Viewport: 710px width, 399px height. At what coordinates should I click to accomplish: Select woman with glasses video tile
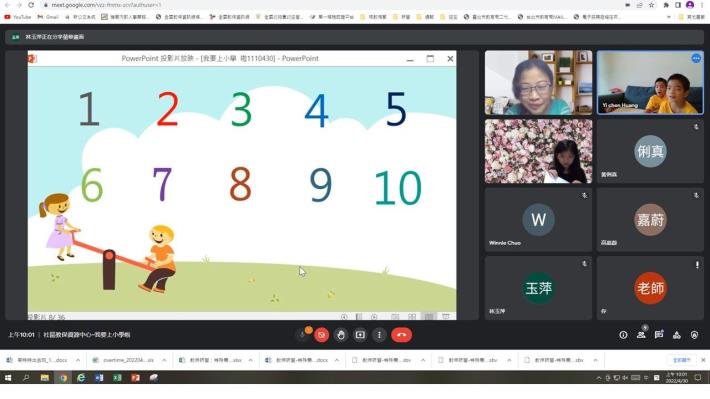click(x=538, y=82)
